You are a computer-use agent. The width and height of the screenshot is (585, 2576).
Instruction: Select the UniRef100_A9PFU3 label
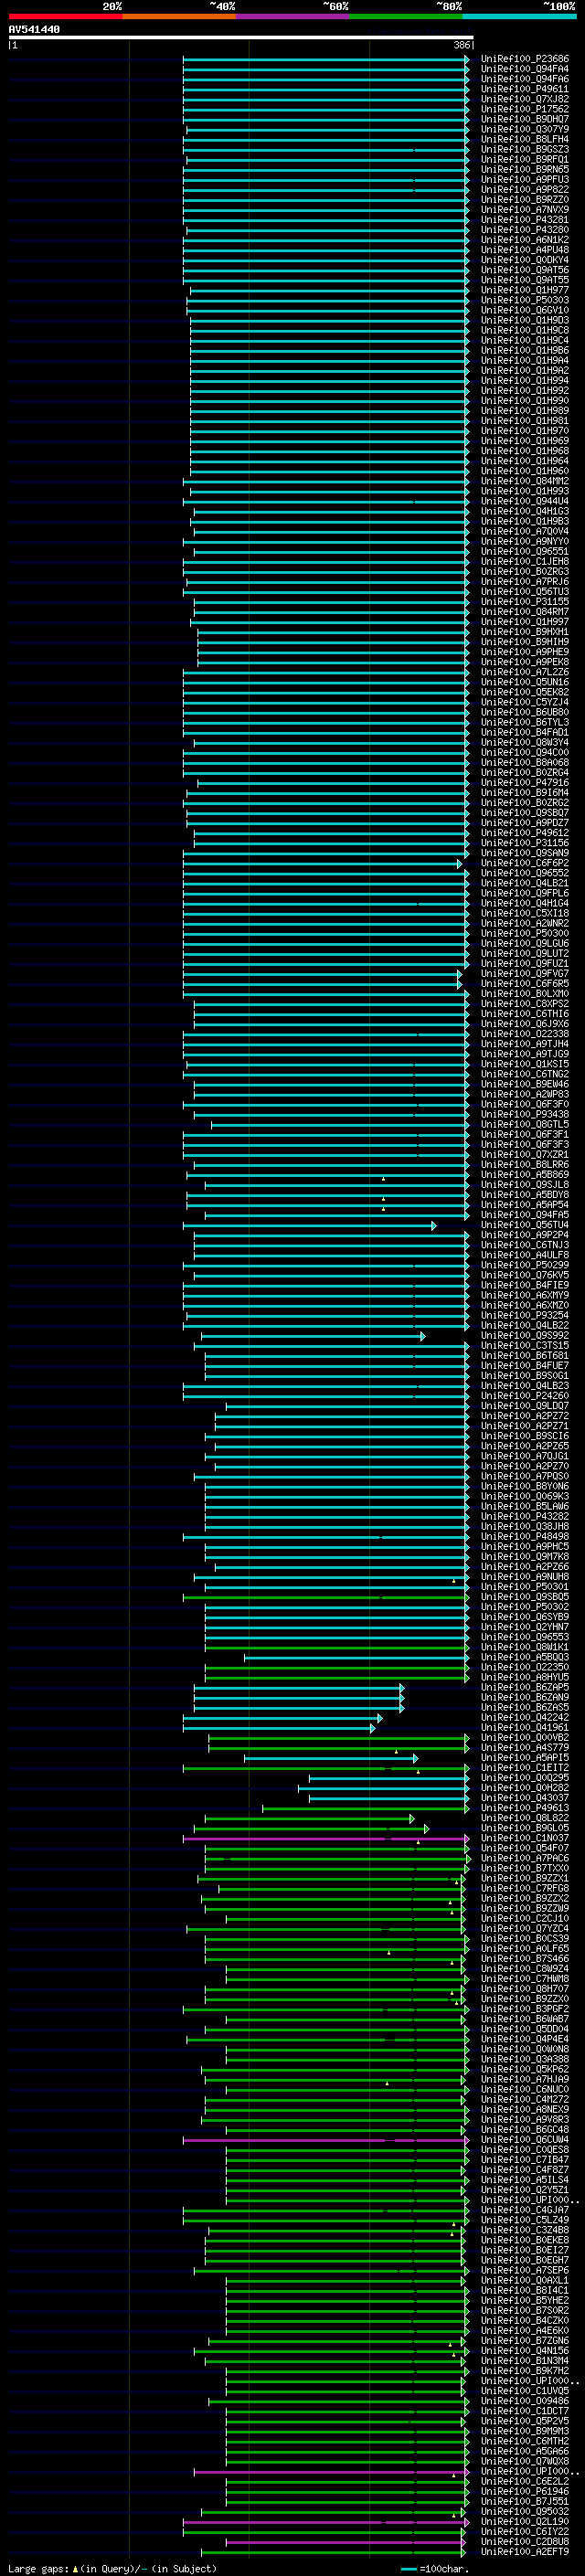[x=525, y=180]
